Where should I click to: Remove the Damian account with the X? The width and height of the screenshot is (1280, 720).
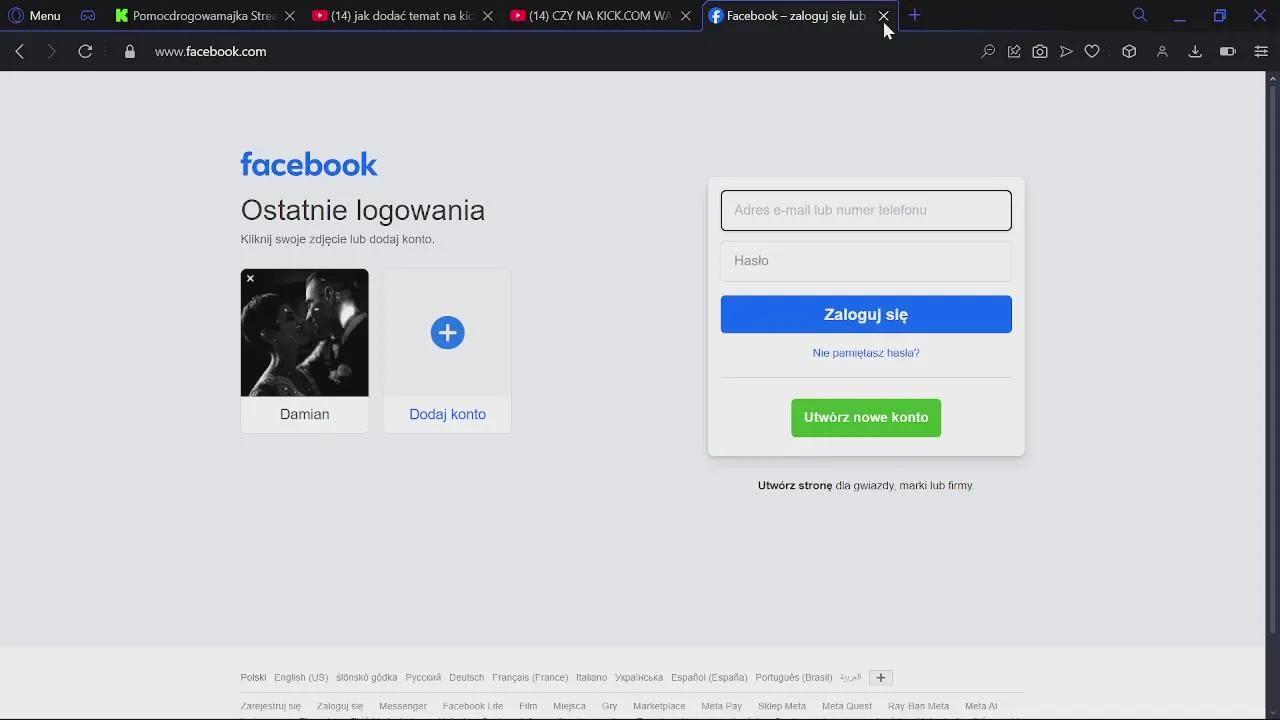click(x=250, y=278)
